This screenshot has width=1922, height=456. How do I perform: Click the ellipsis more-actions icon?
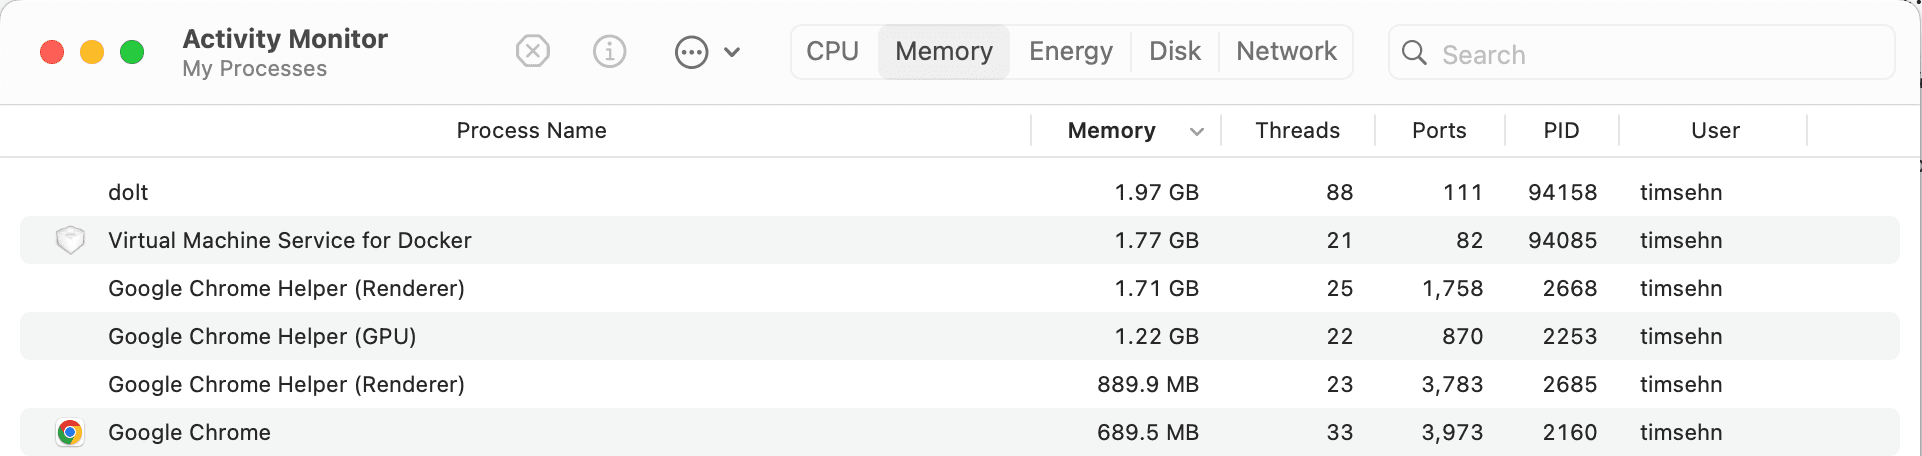tap(691, 52)
